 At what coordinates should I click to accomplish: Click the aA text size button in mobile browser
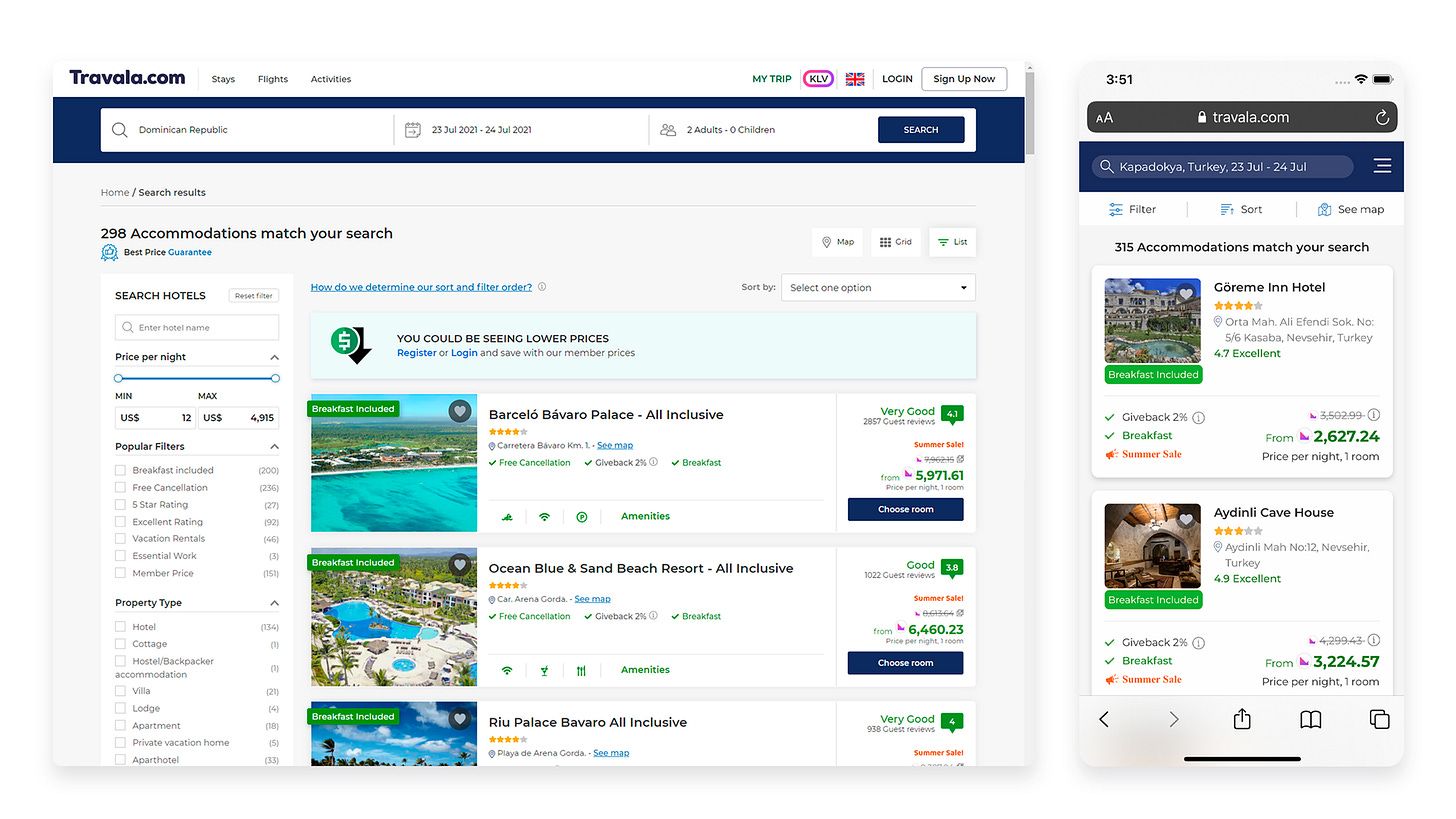pos(1104,118)
